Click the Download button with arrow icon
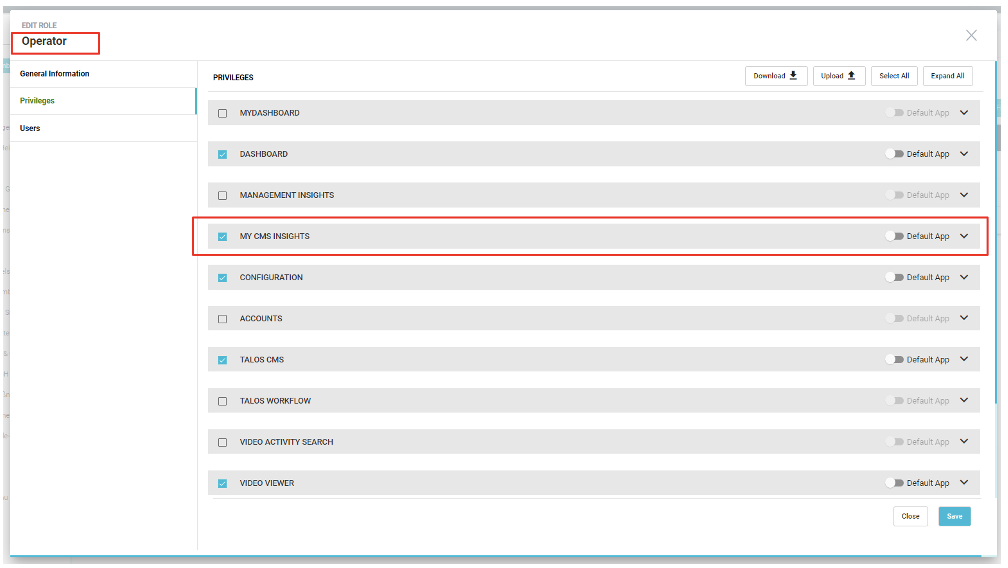Image resolution: width=1008 pixels, height=568 pixels. coord(776,76)
